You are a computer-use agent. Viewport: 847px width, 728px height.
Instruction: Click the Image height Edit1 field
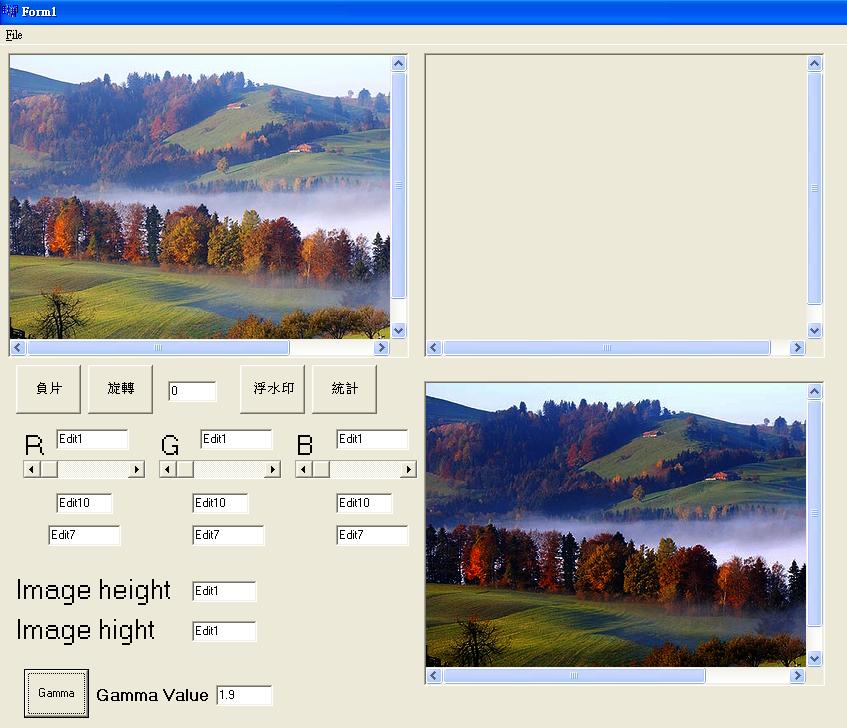point(224,591)
